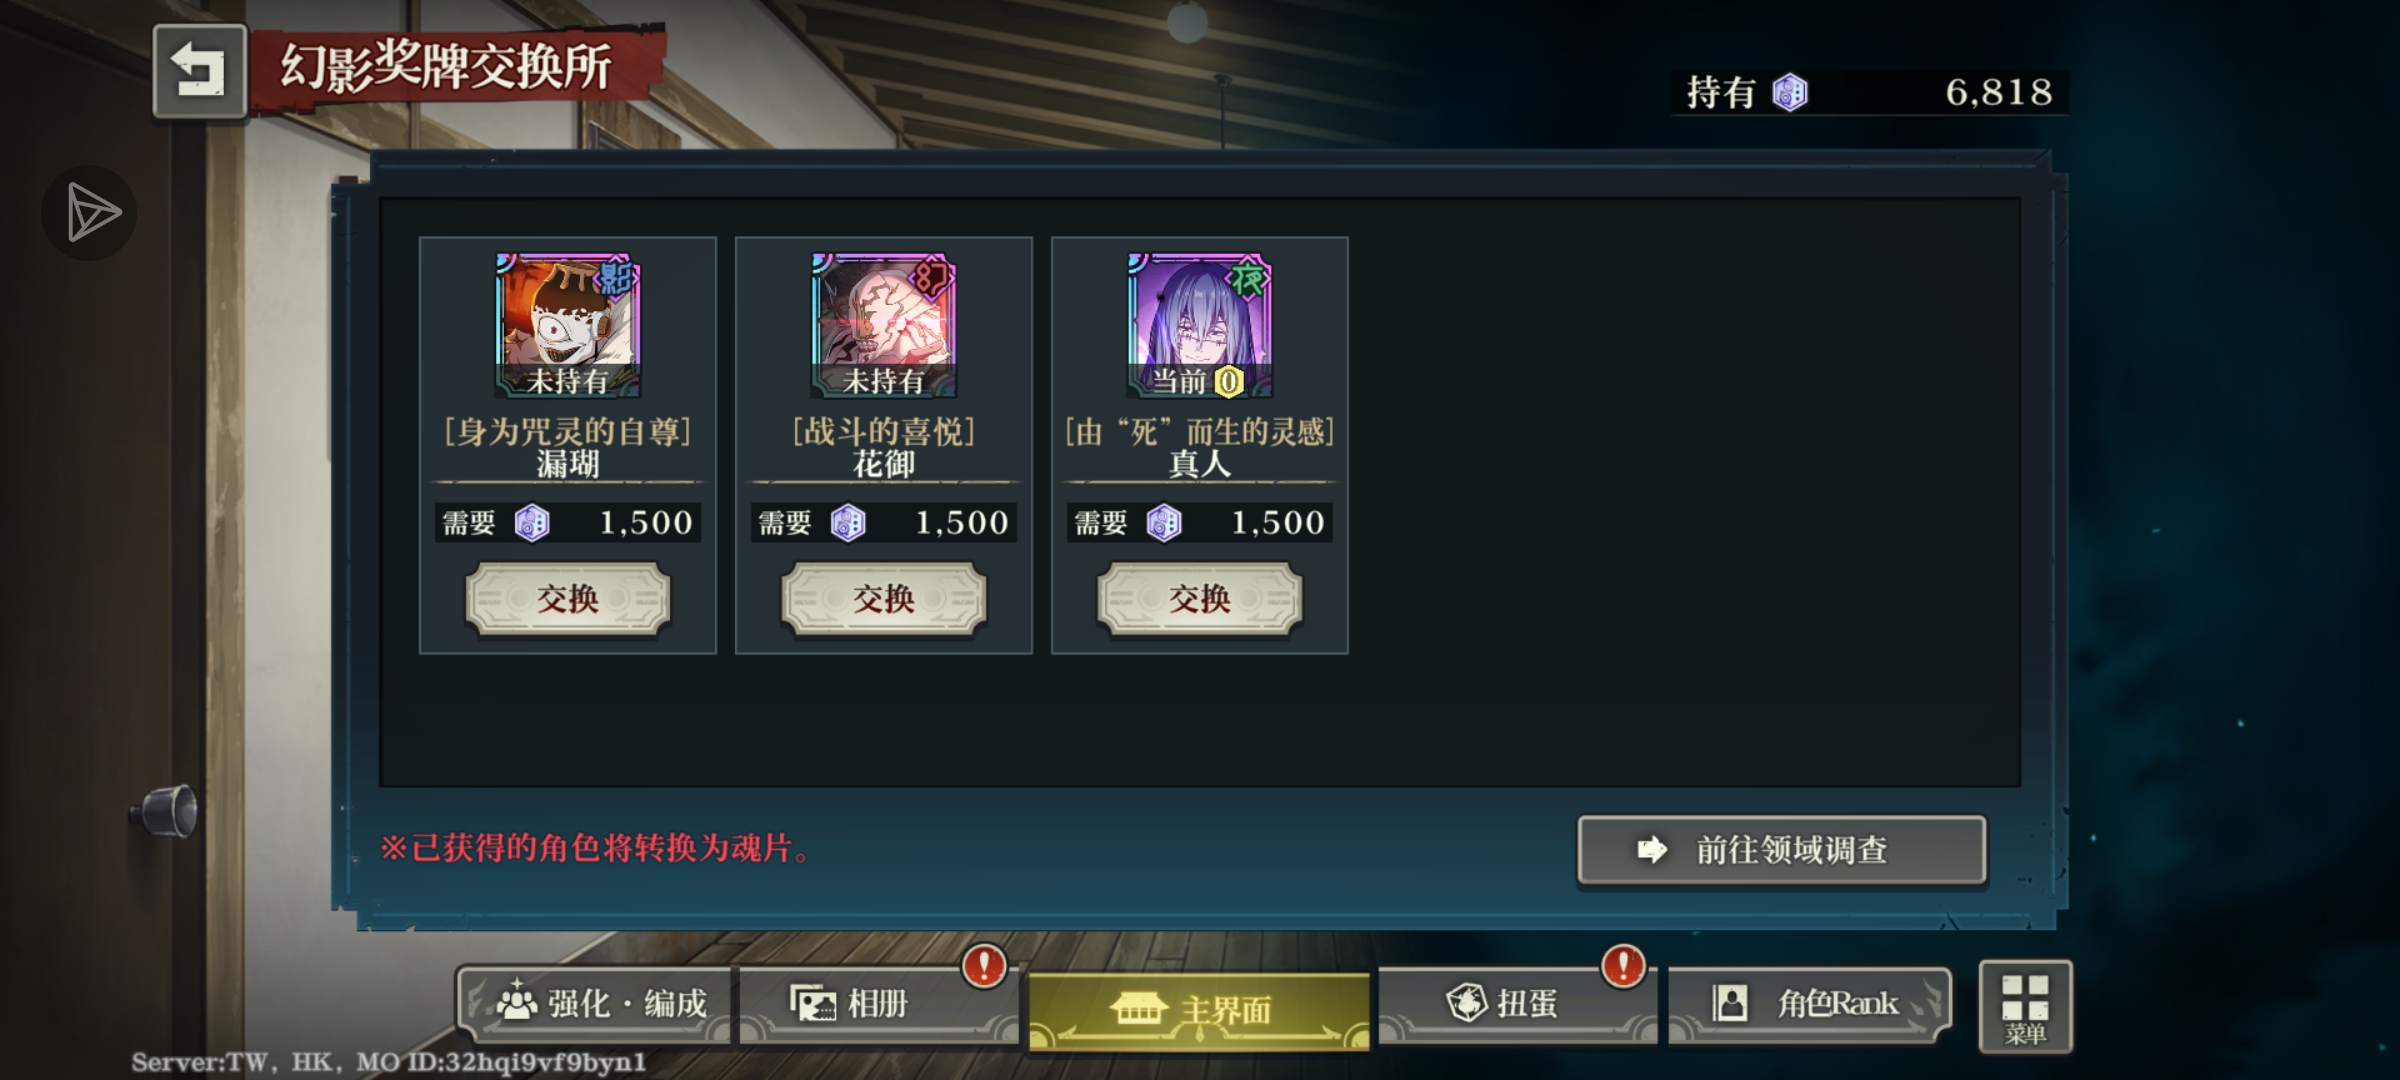The height and width of the screenshot is (1080, 2400).
Task: Select the 漏瑚 character portrait
Action: [x=568, y=325]
